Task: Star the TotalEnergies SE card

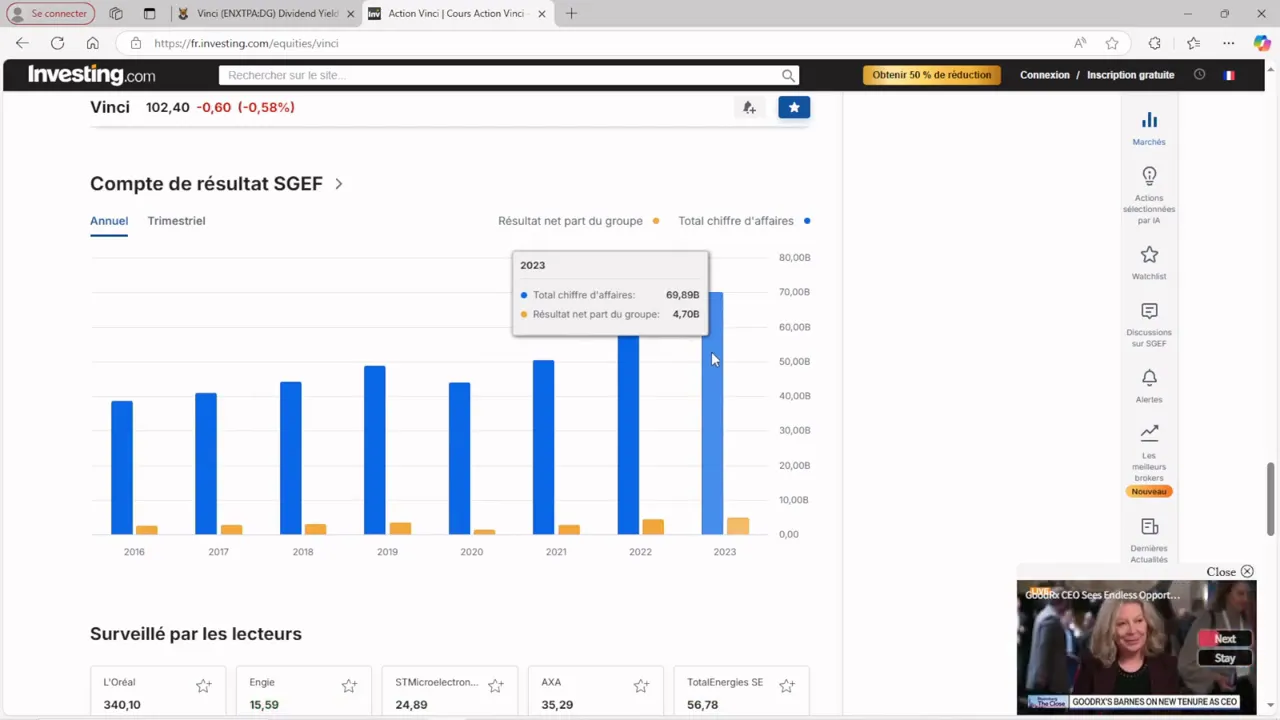Action: [x=787, y=686]
